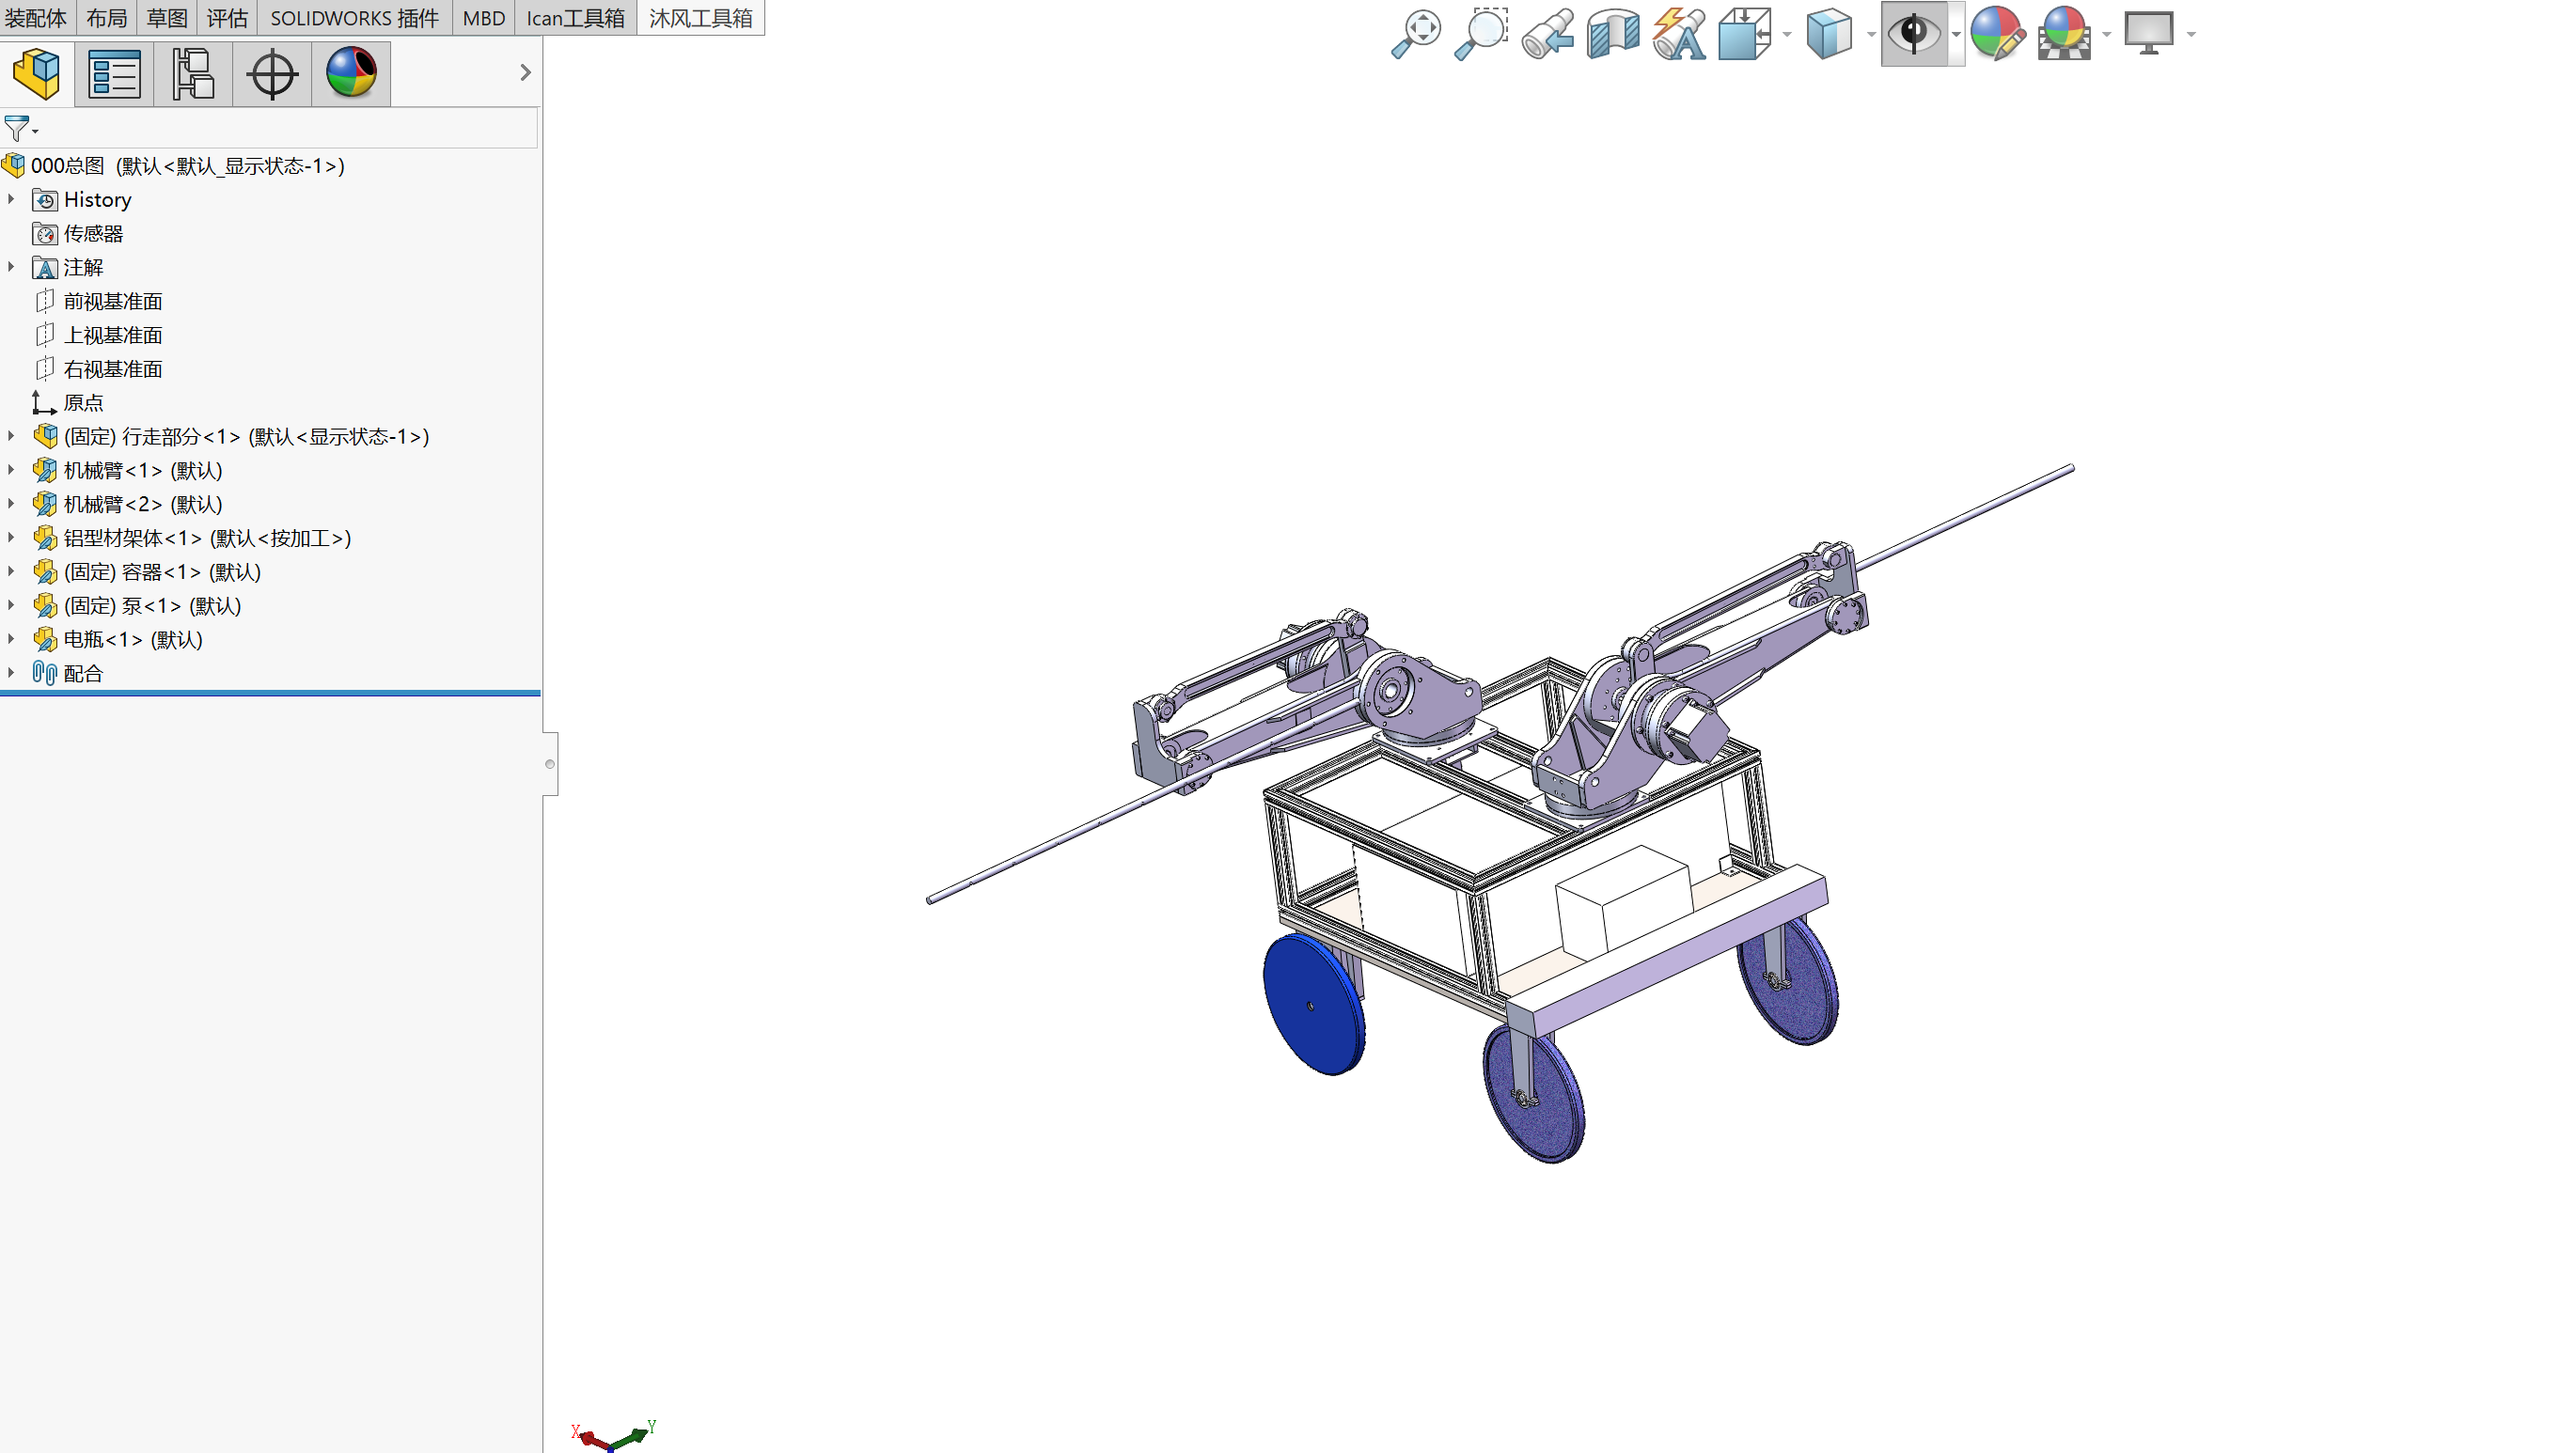Expand the 配合 mates folder
The width and height of the screenshot is (2576, 1453).
click(x=11, y=673)
